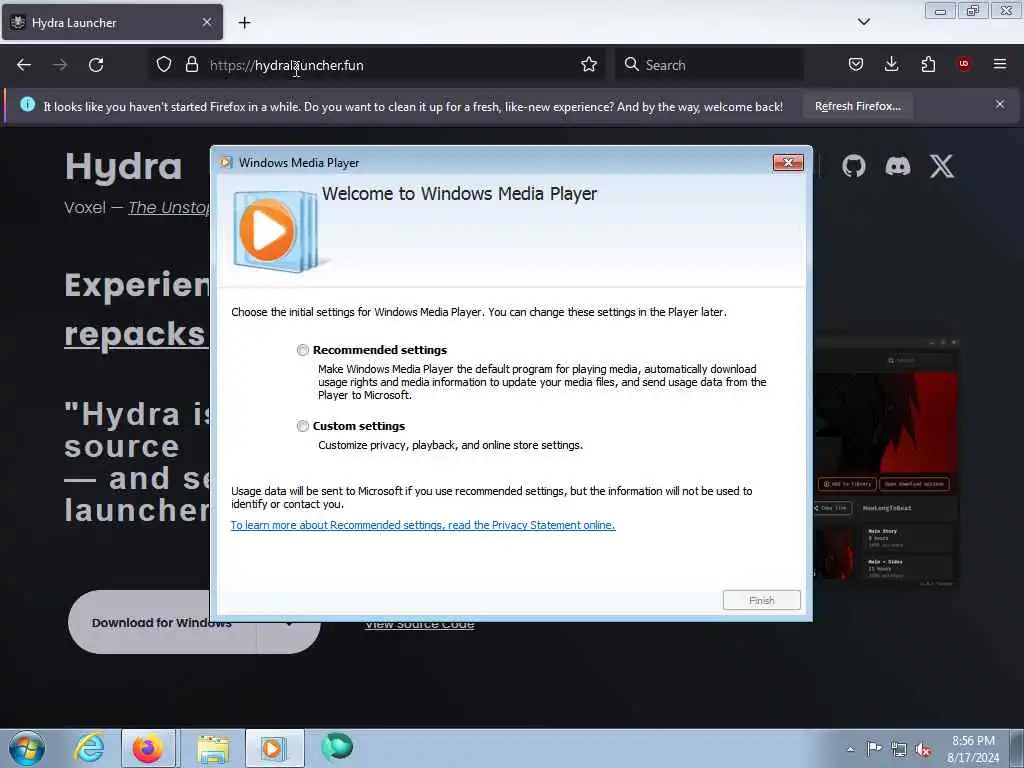Select Custom settings radio button
1024x768 pixels.
(302, 426)
